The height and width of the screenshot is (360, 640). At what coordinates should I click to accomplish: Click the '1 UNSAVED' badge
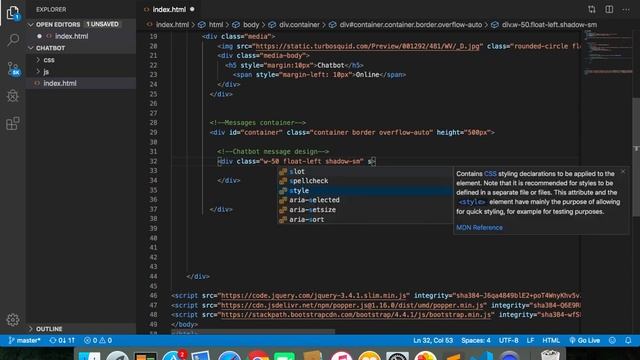pos(102,24)
